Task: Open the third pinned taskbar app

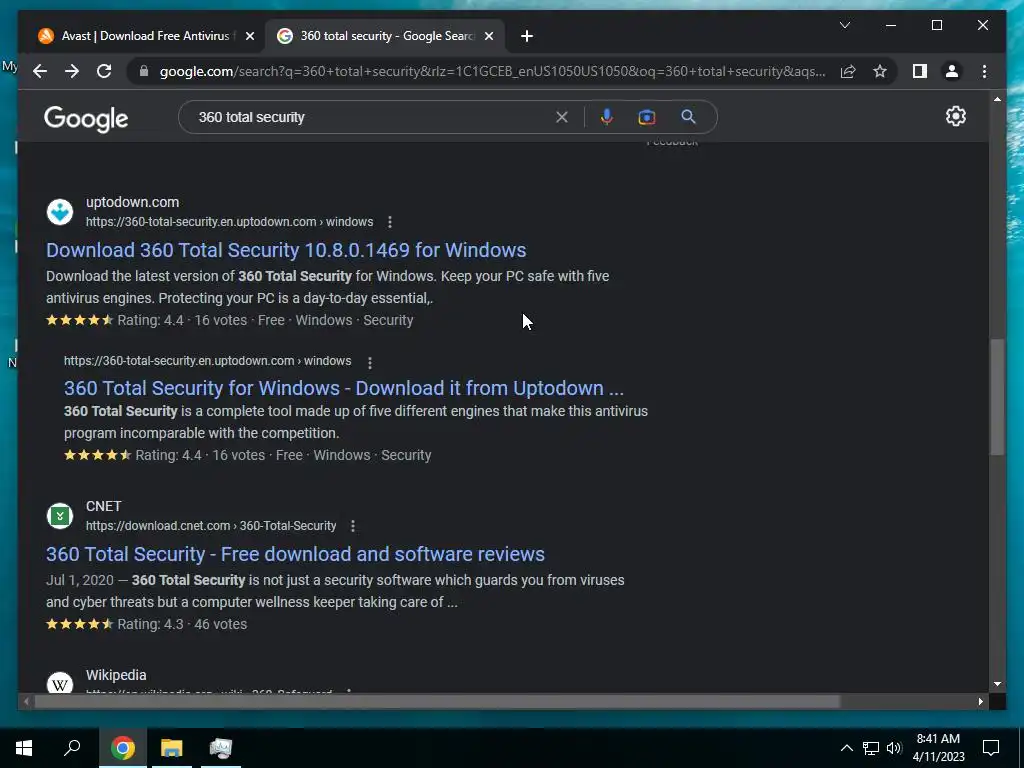Action: 221,748
